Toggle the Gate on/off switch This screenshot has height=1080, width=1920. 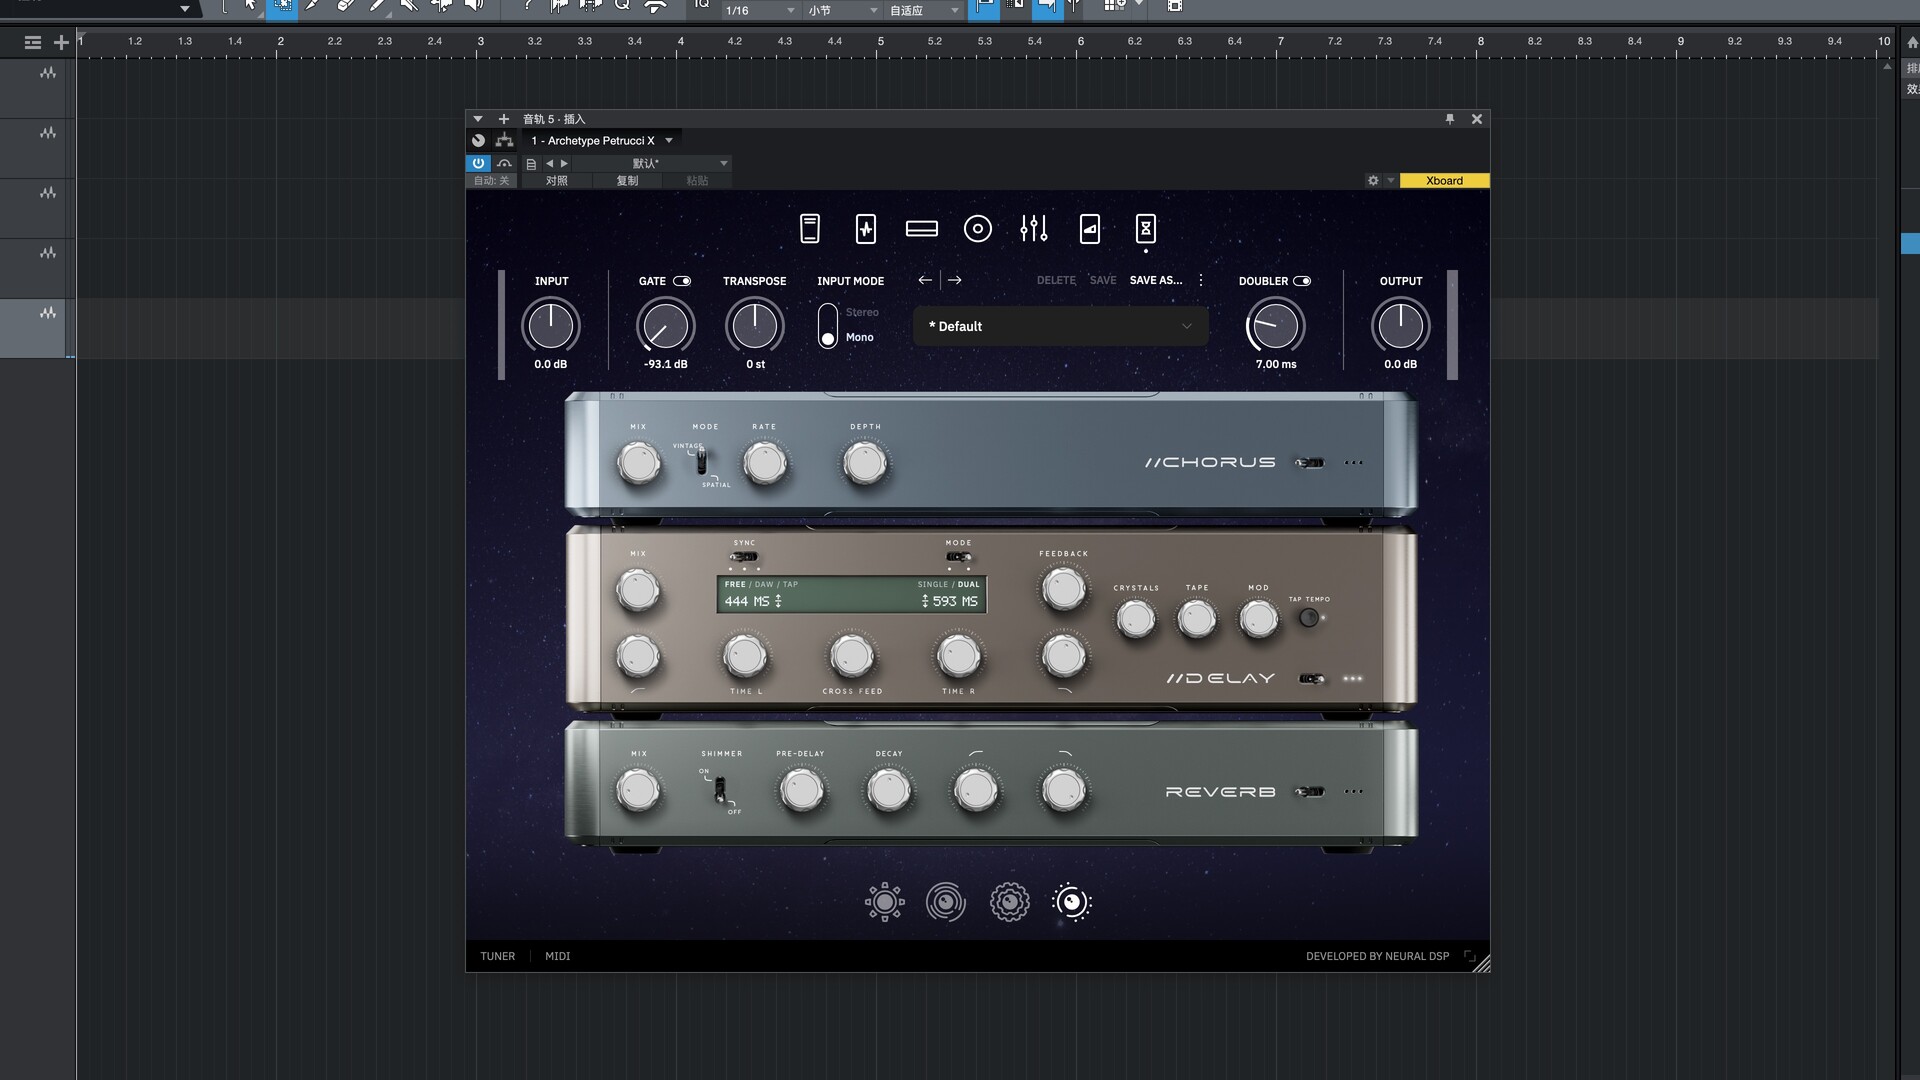(682, 281)
